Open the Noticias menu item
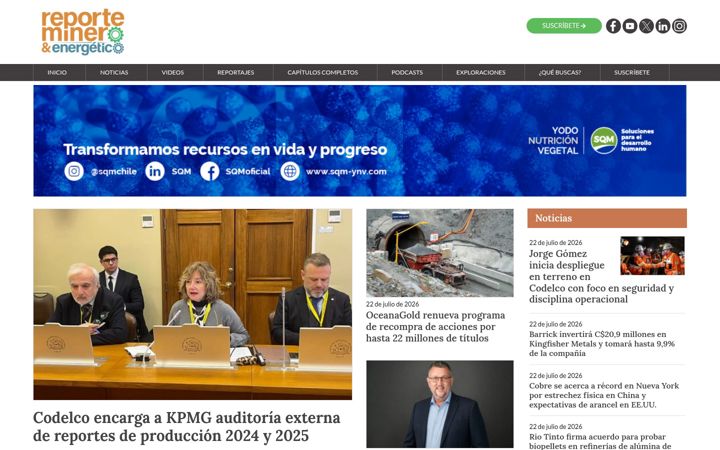Image resolution: width=720 pixels, height=450 pixels. 114,73
